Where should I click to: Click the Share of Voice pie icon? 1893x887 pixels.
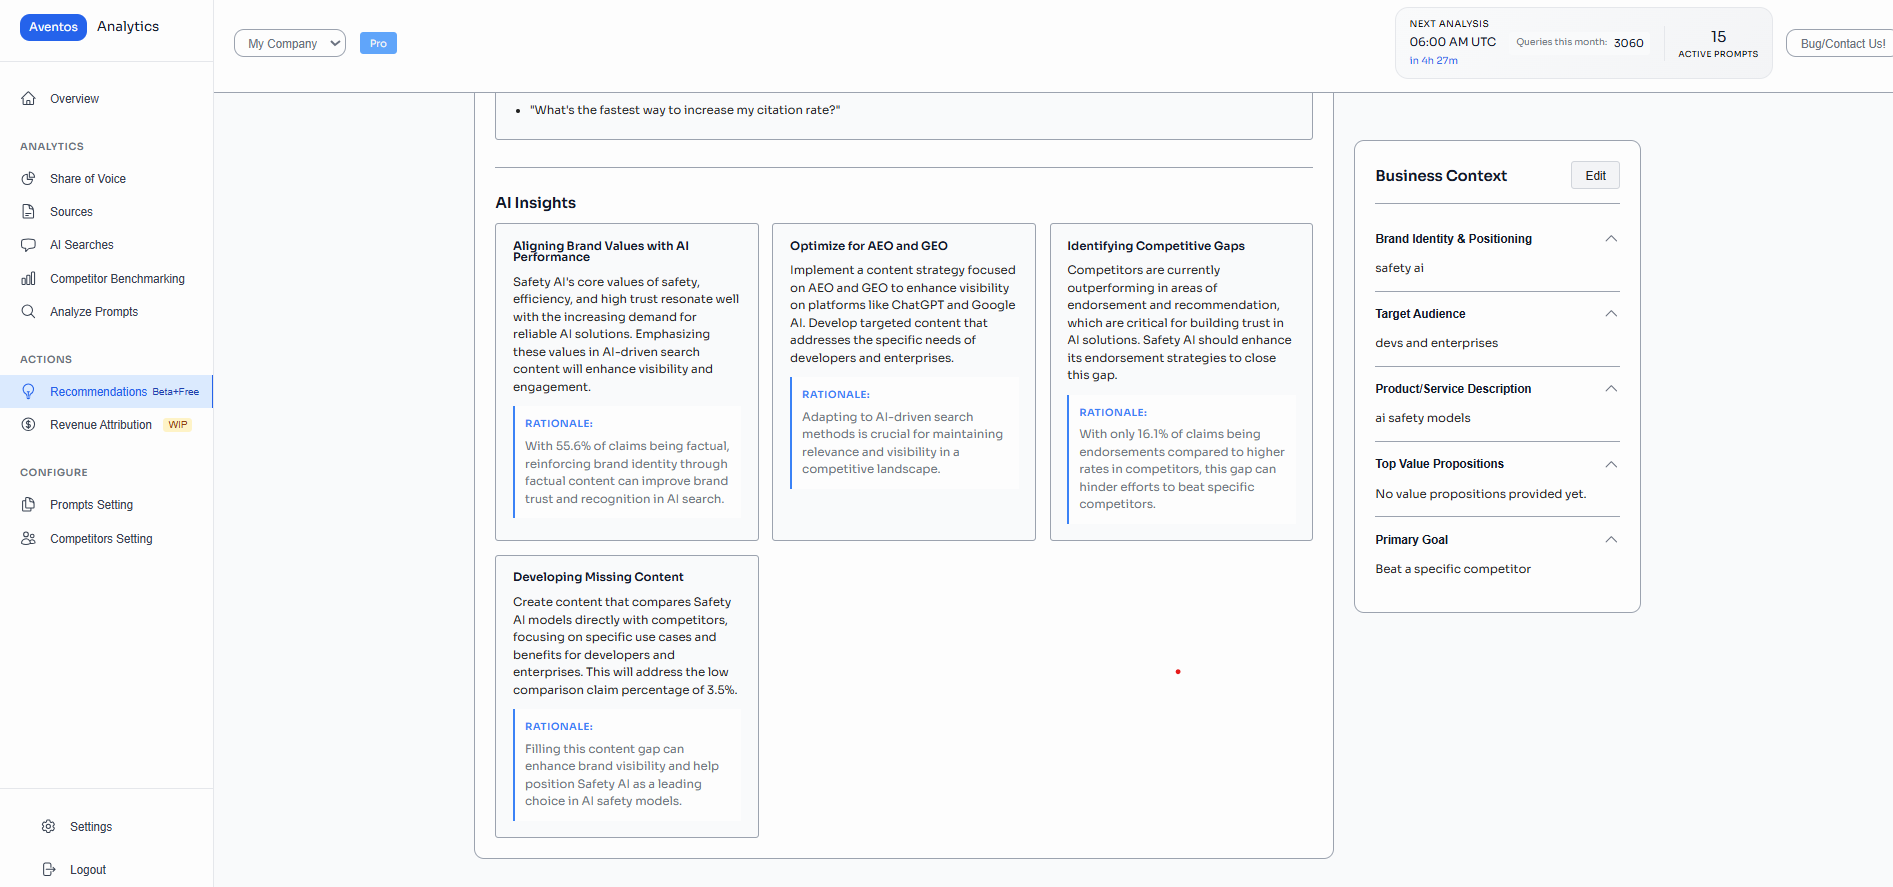(x=29, y=179)
